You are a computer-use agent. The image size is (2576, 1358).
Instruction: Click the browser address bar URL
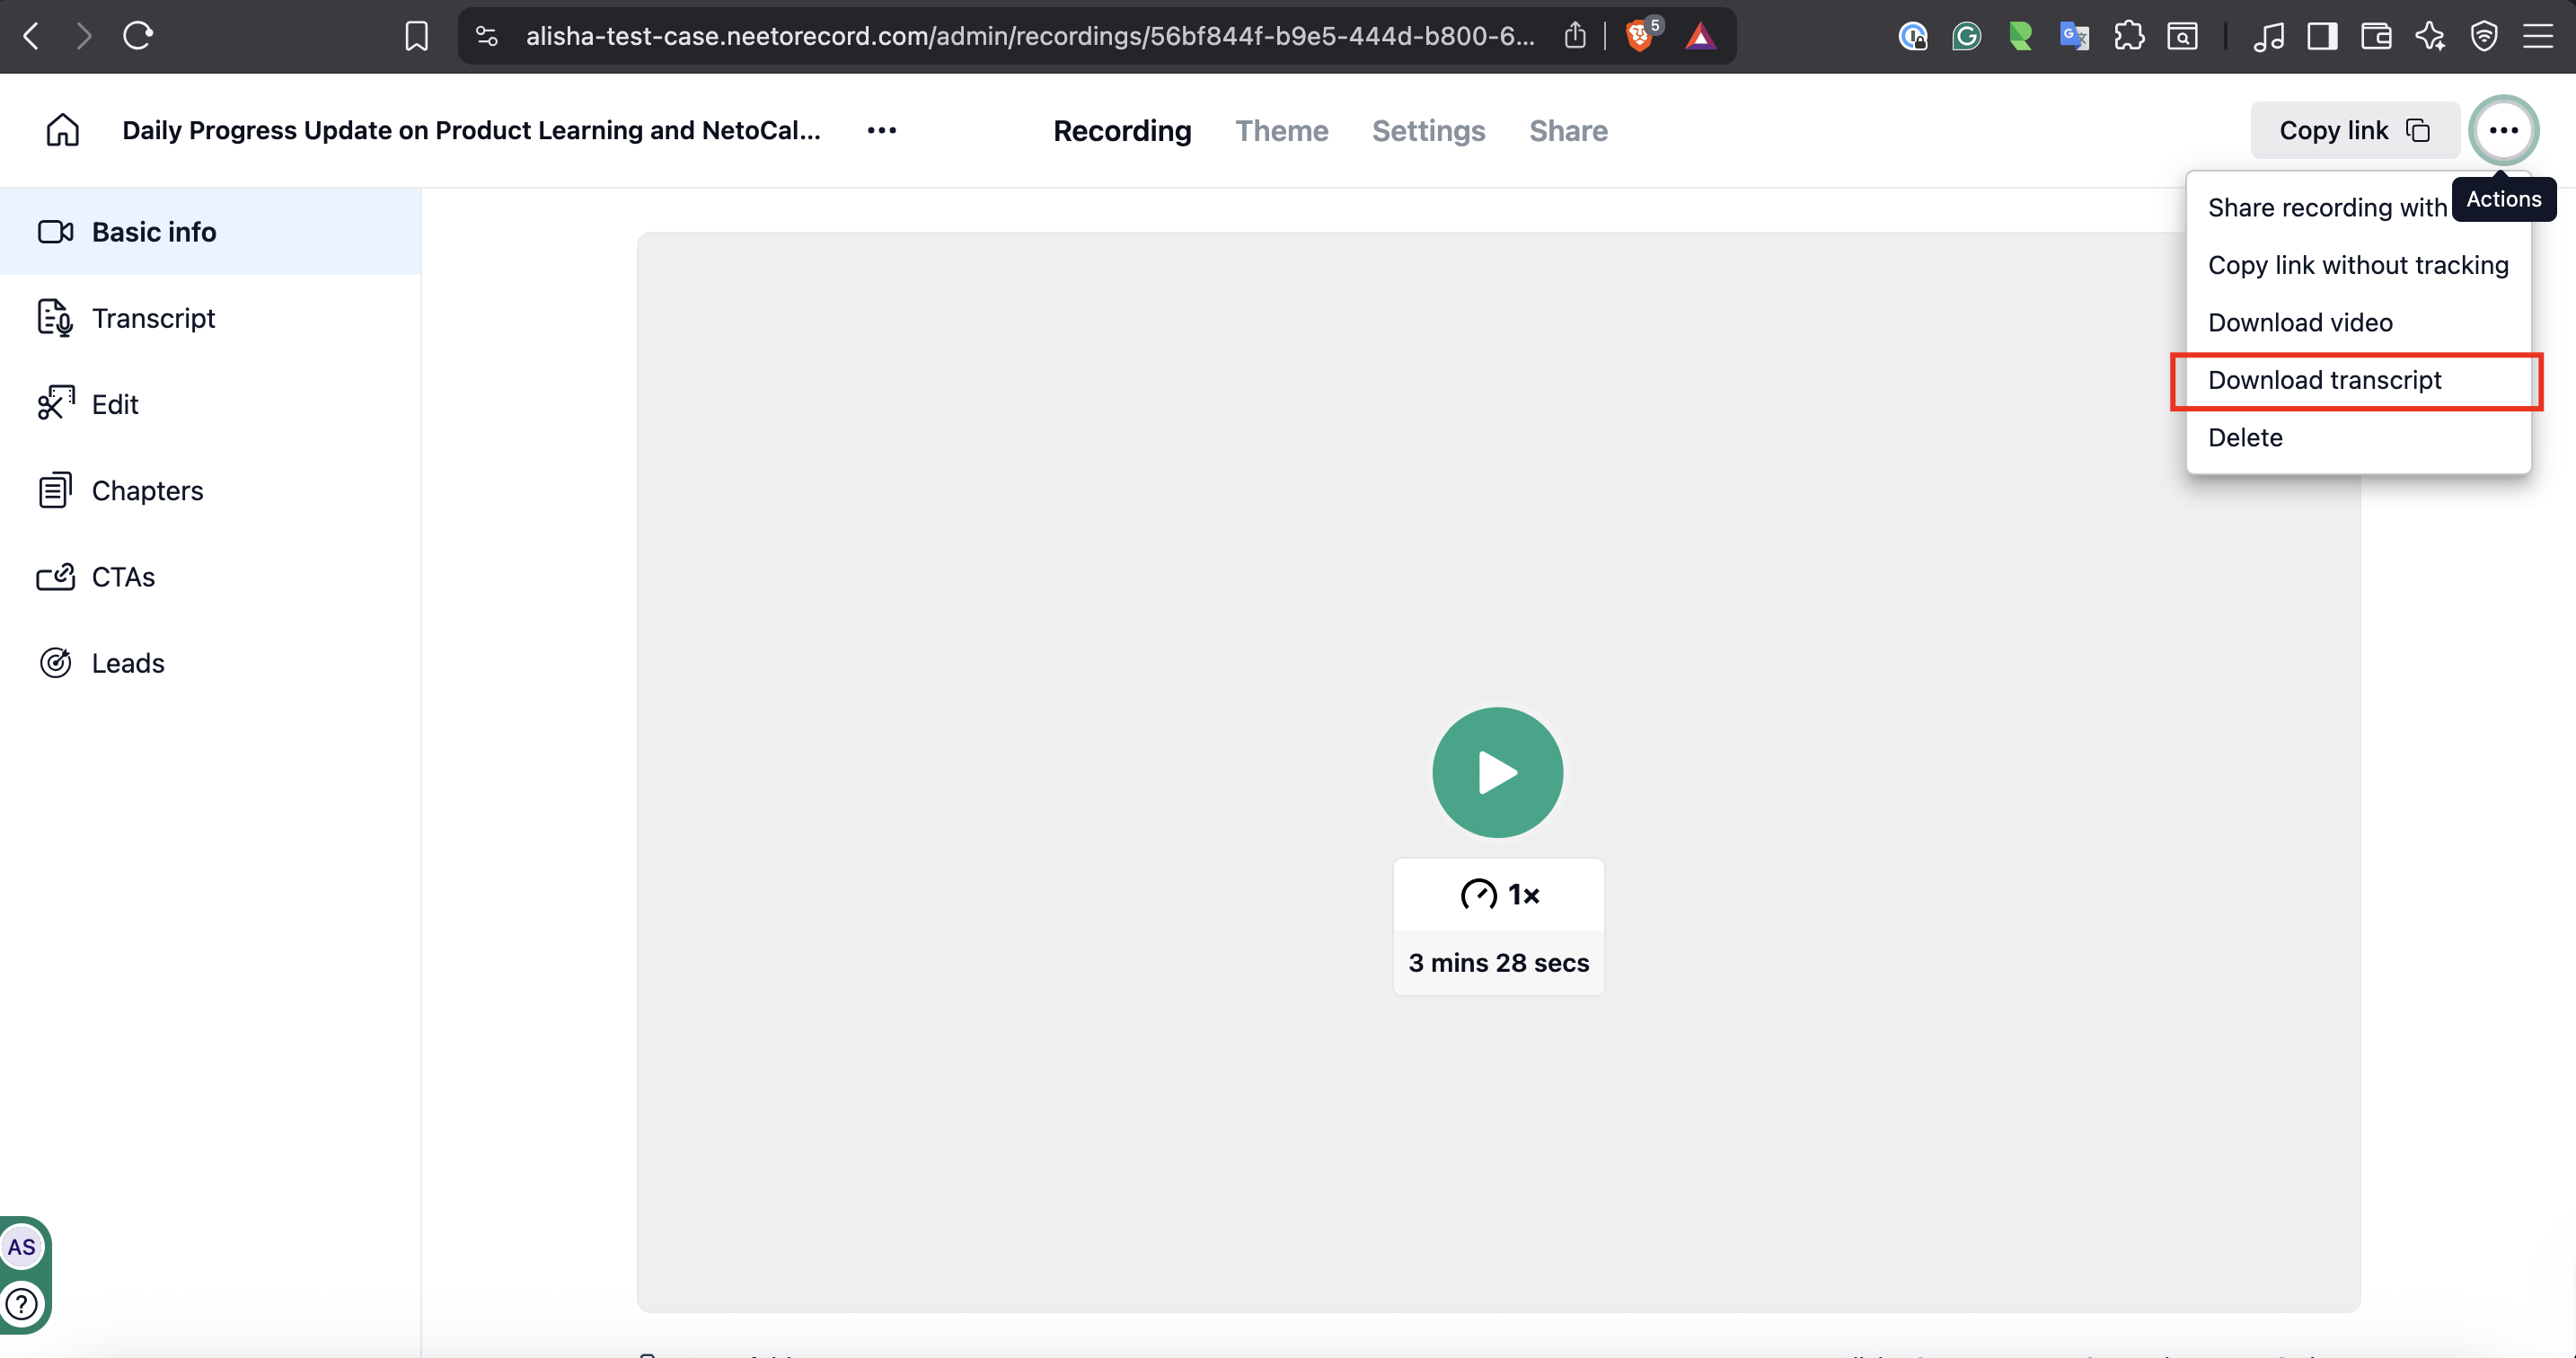point(1030,36)
